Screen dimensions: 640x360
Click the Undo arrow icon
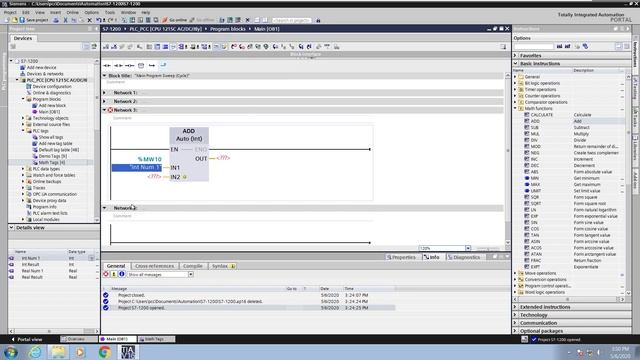[x=99, y=20]
